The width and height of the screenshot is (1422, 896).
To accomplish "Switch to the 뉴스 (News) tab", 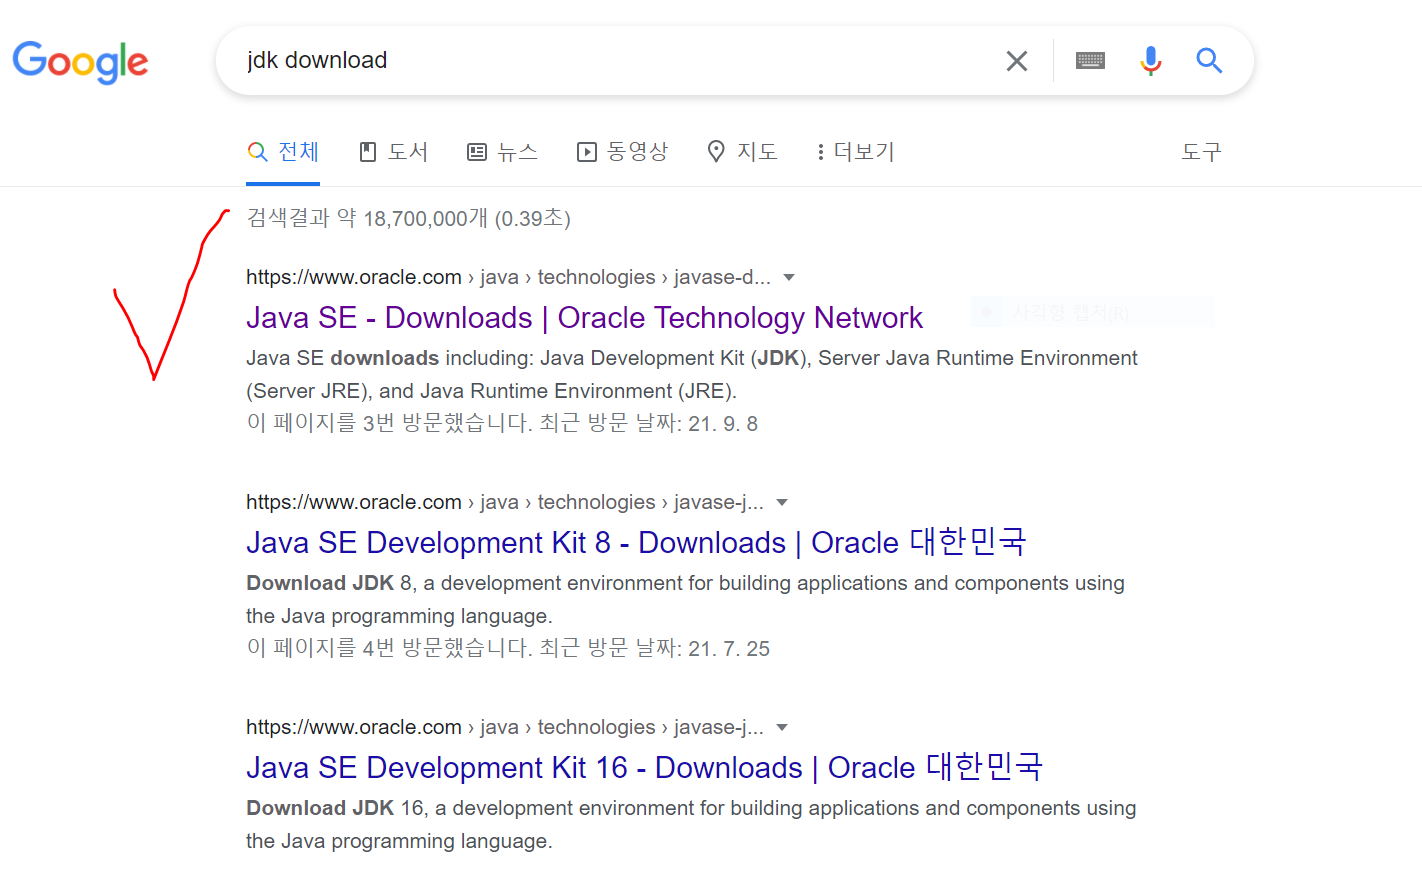I will tap(503, 152).
